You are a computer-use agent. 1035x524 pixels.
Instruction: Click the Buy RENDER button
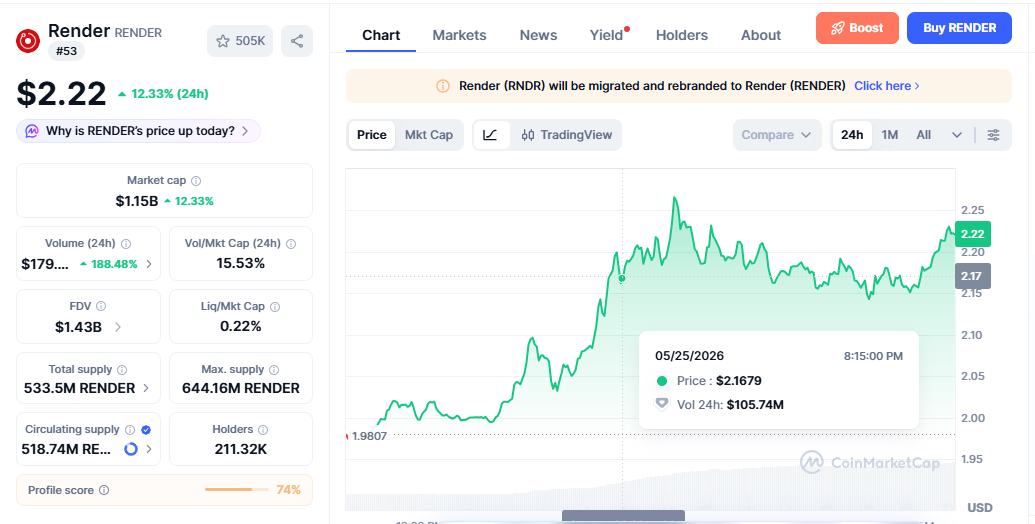click(959, 28)
